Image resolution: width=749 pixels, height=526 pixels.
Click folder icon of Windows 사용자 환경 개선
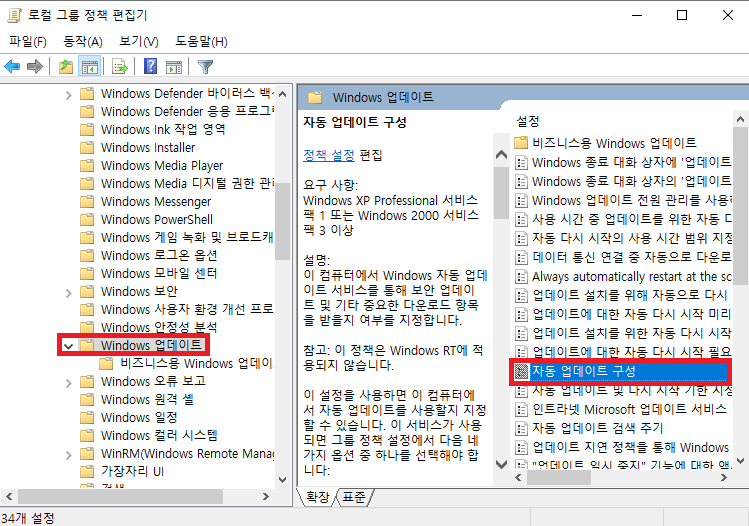[87, 310]
